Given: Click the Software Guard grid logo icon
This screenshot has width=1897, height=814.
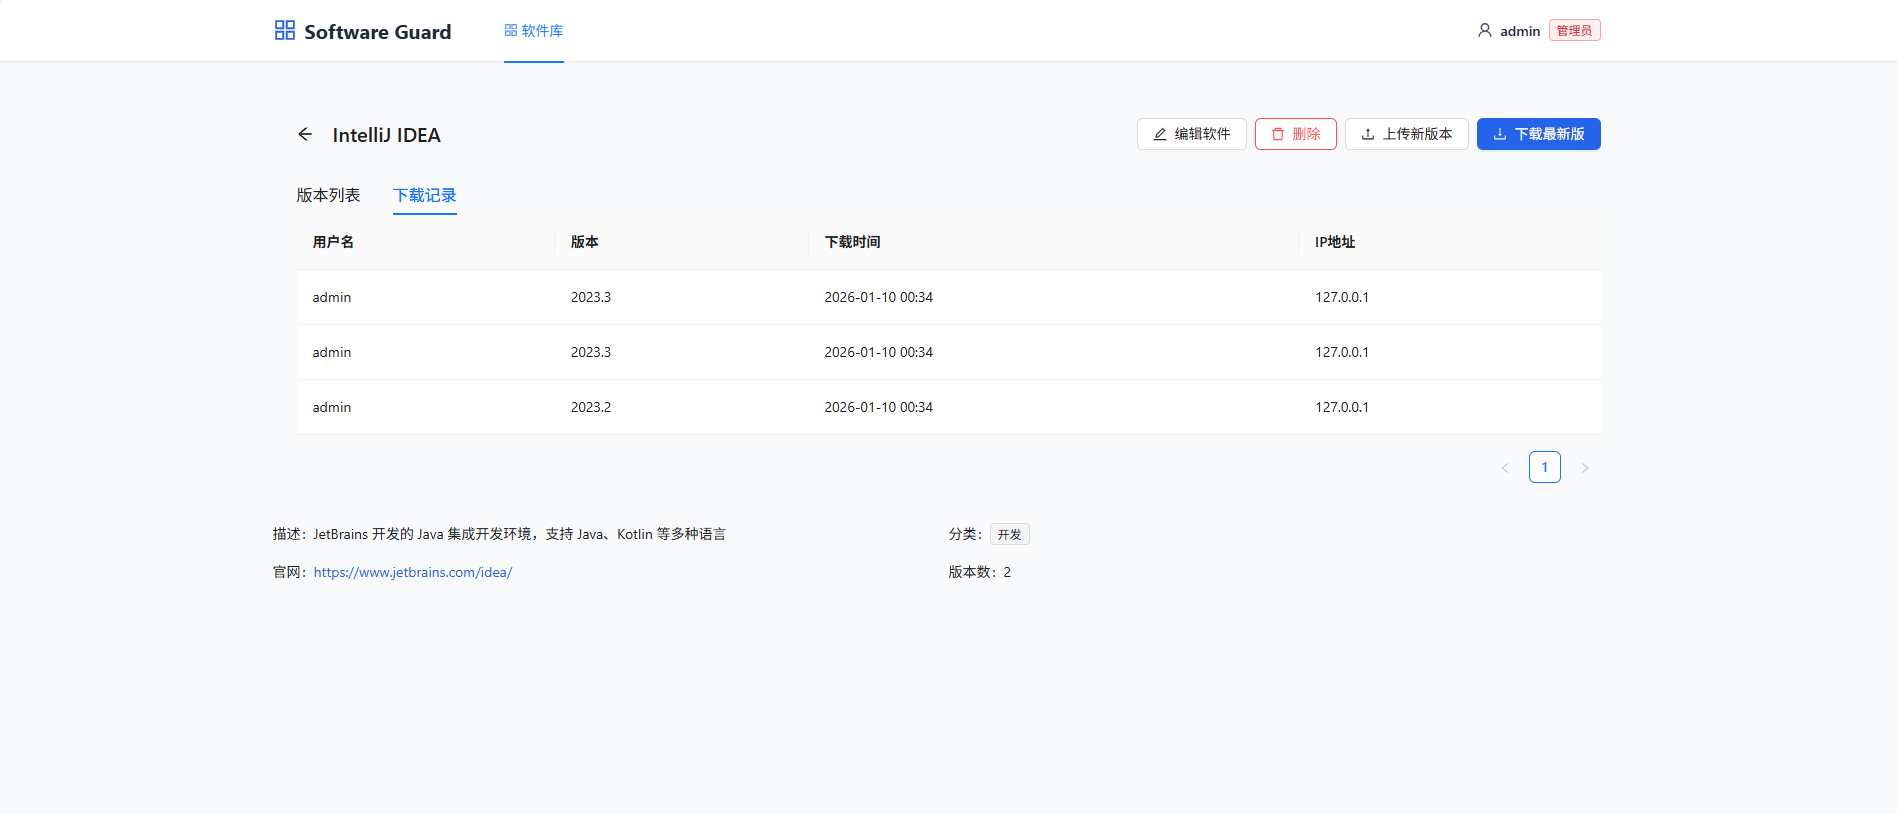Looking at the screenshot, I should tap(285, 30).
